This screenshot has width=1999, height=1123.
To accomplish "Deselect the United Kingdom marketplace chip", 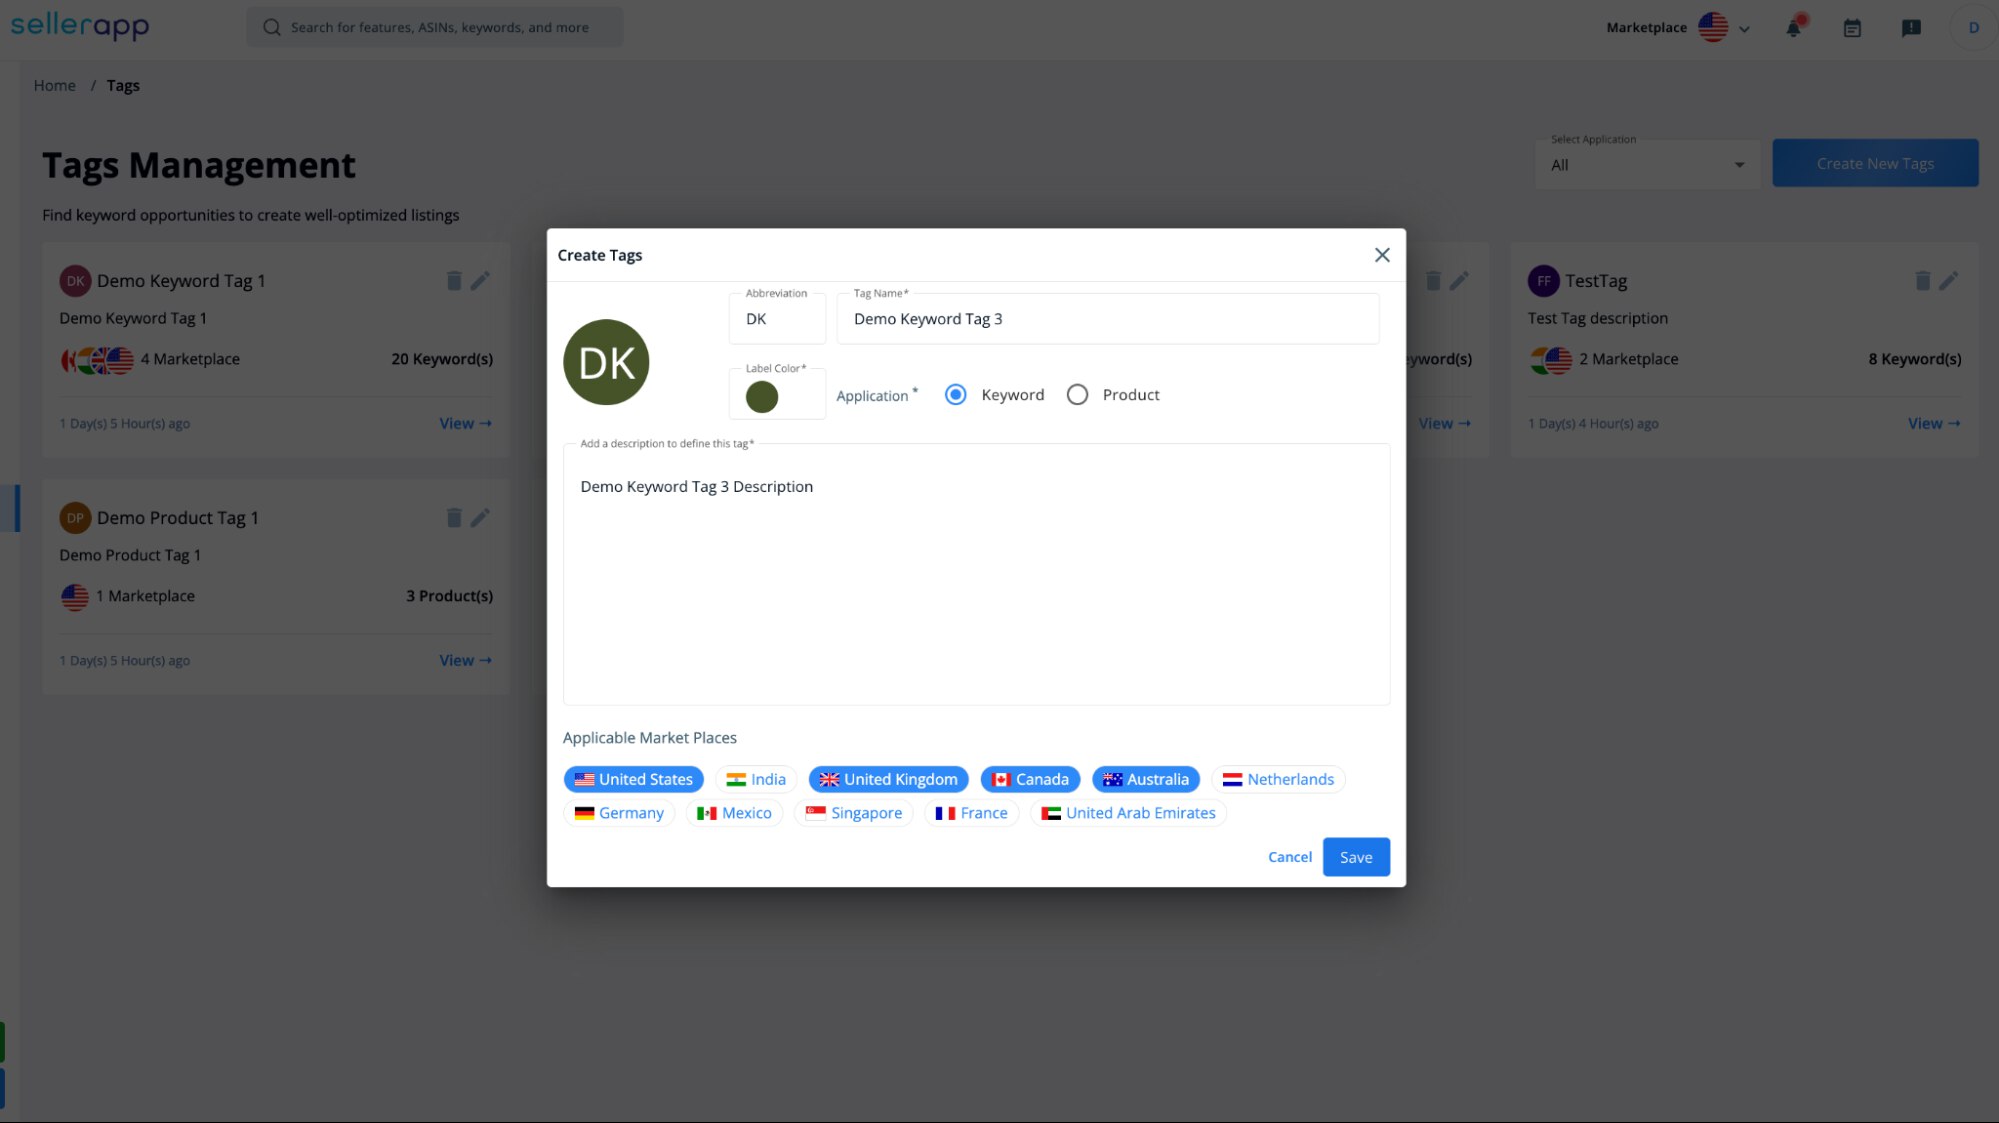I will [x=888, y=779].
